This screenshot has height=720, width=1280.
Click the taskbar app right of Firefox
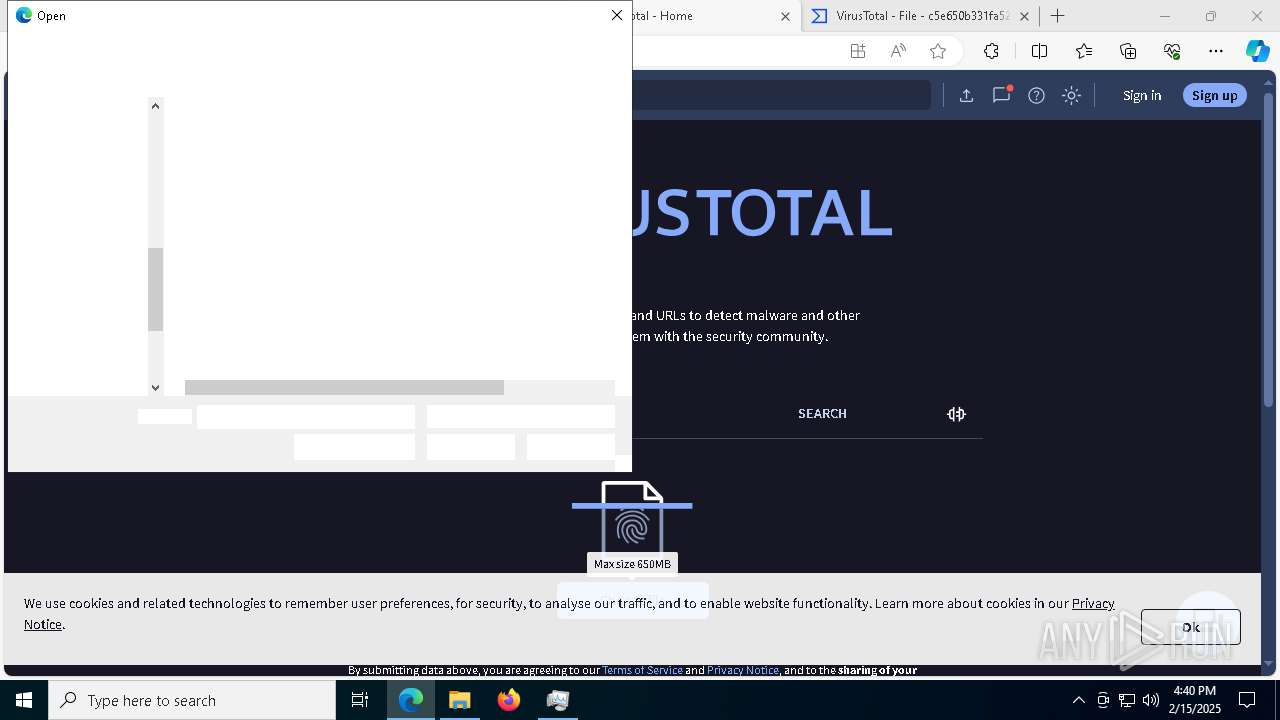(x=558, y=700)
